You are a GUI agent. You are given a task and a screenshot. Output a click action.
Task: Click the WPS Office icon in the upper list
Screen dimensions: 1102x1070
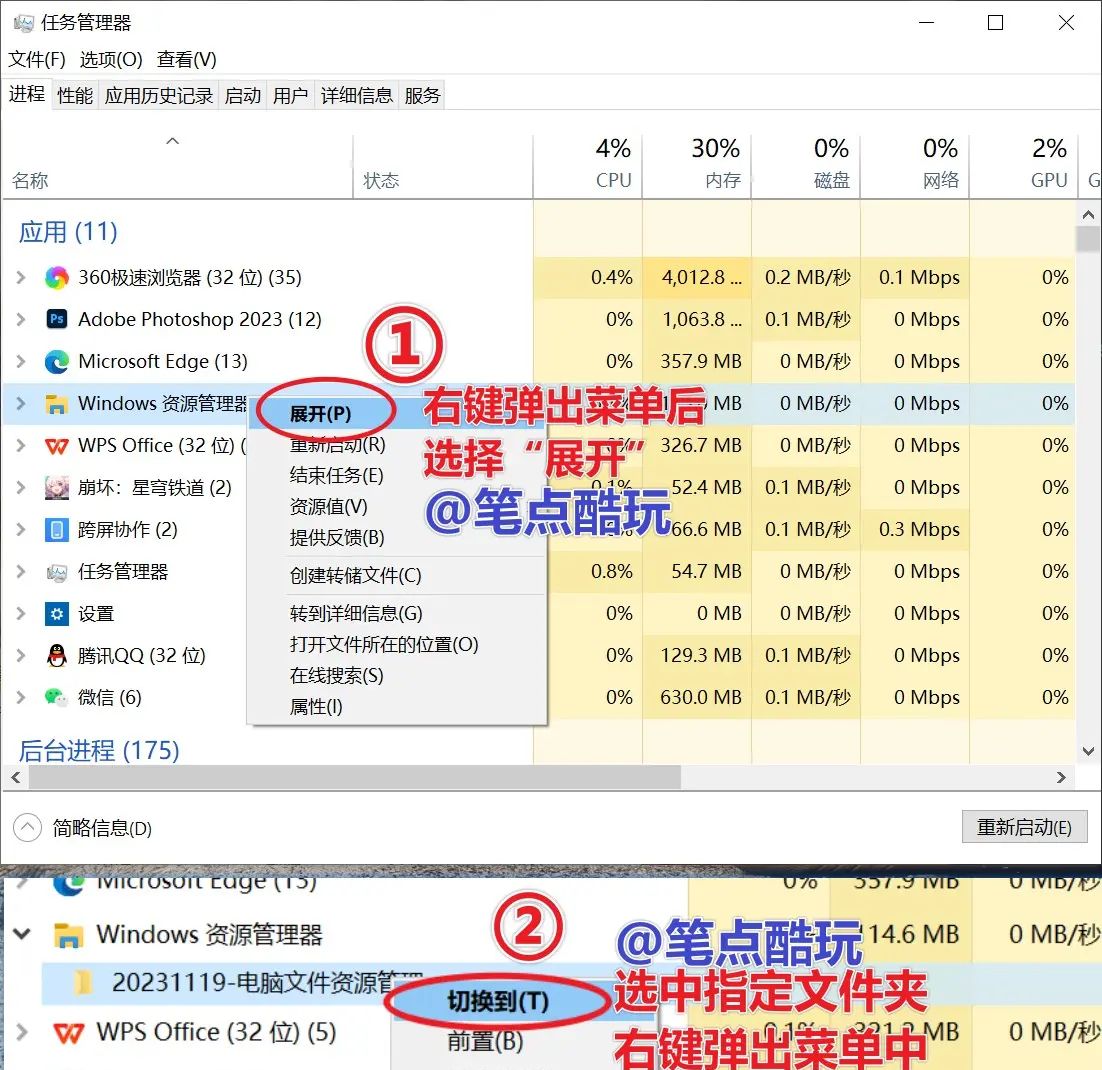coord(56,446)
